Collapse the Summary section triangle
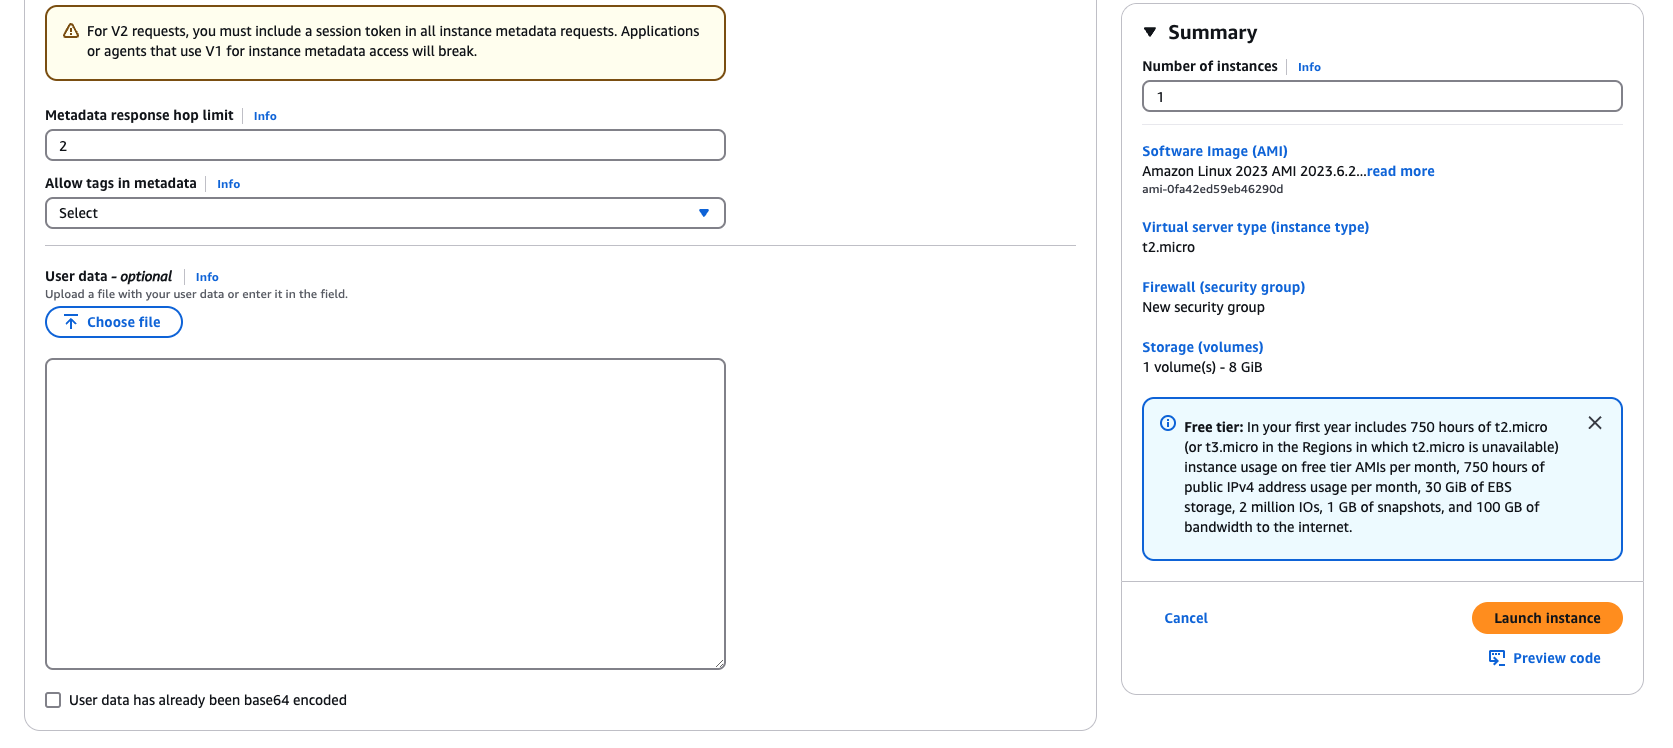The image size is (1673, 748). [x=1150, y=32]
